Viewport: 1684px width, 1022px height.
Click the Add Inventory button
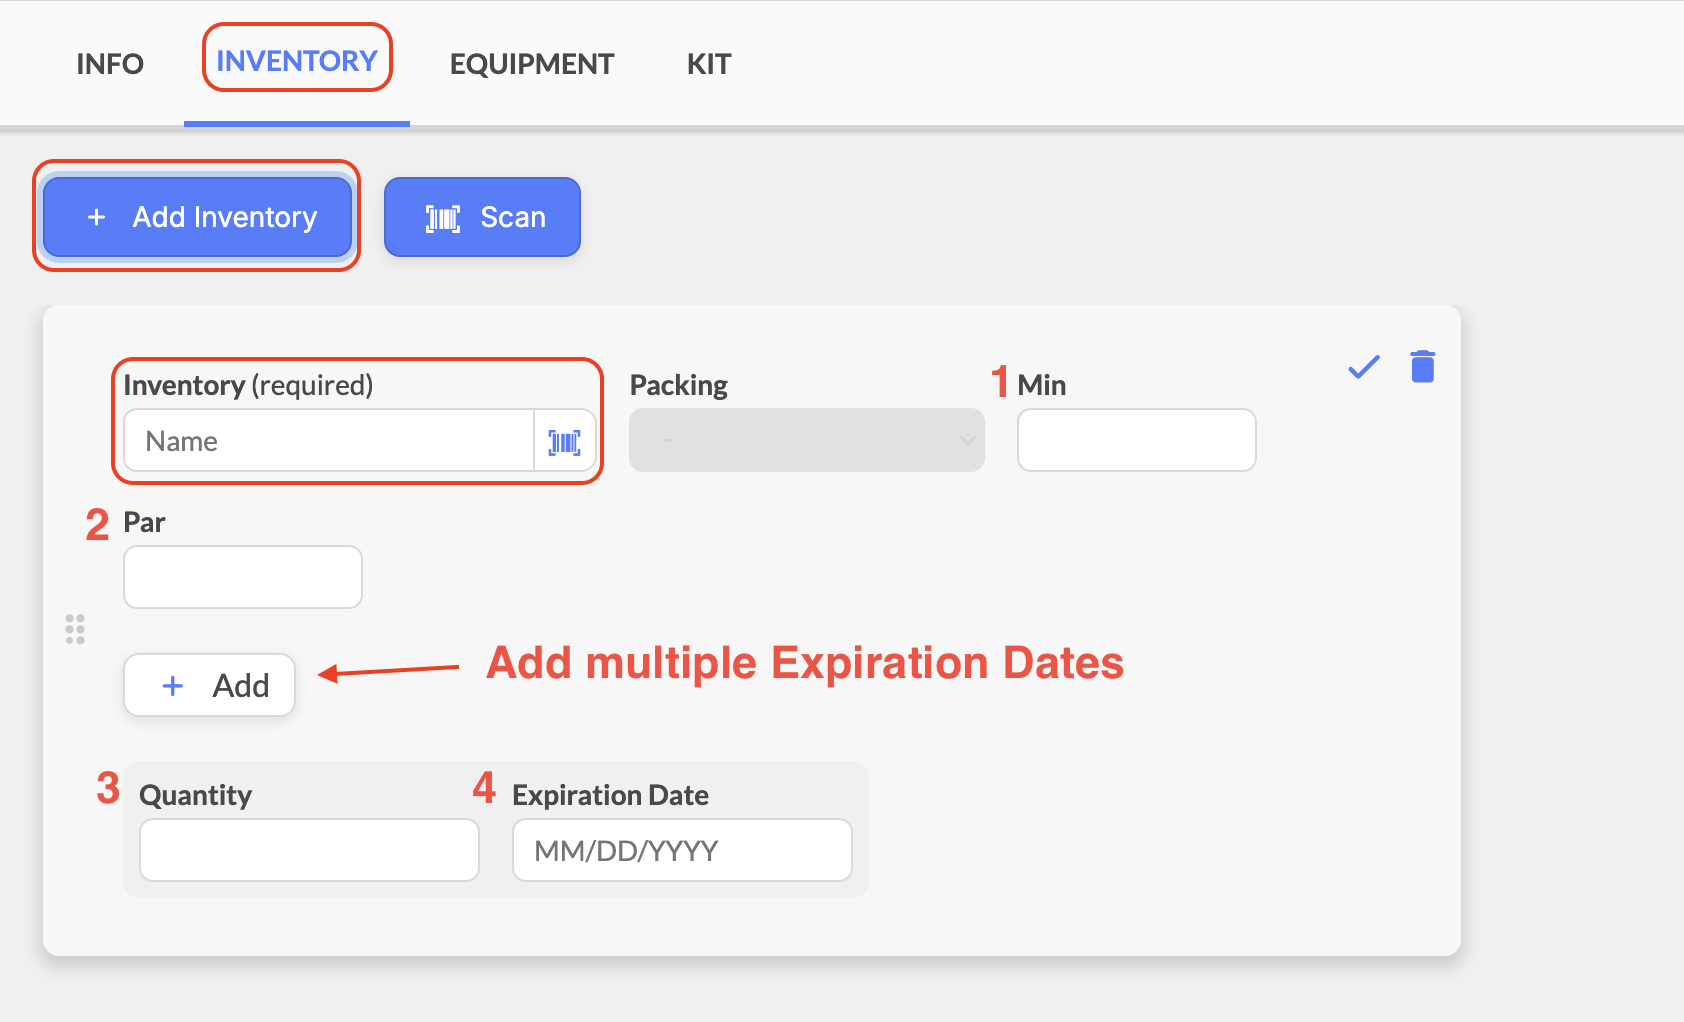click(x=197, y=217)
